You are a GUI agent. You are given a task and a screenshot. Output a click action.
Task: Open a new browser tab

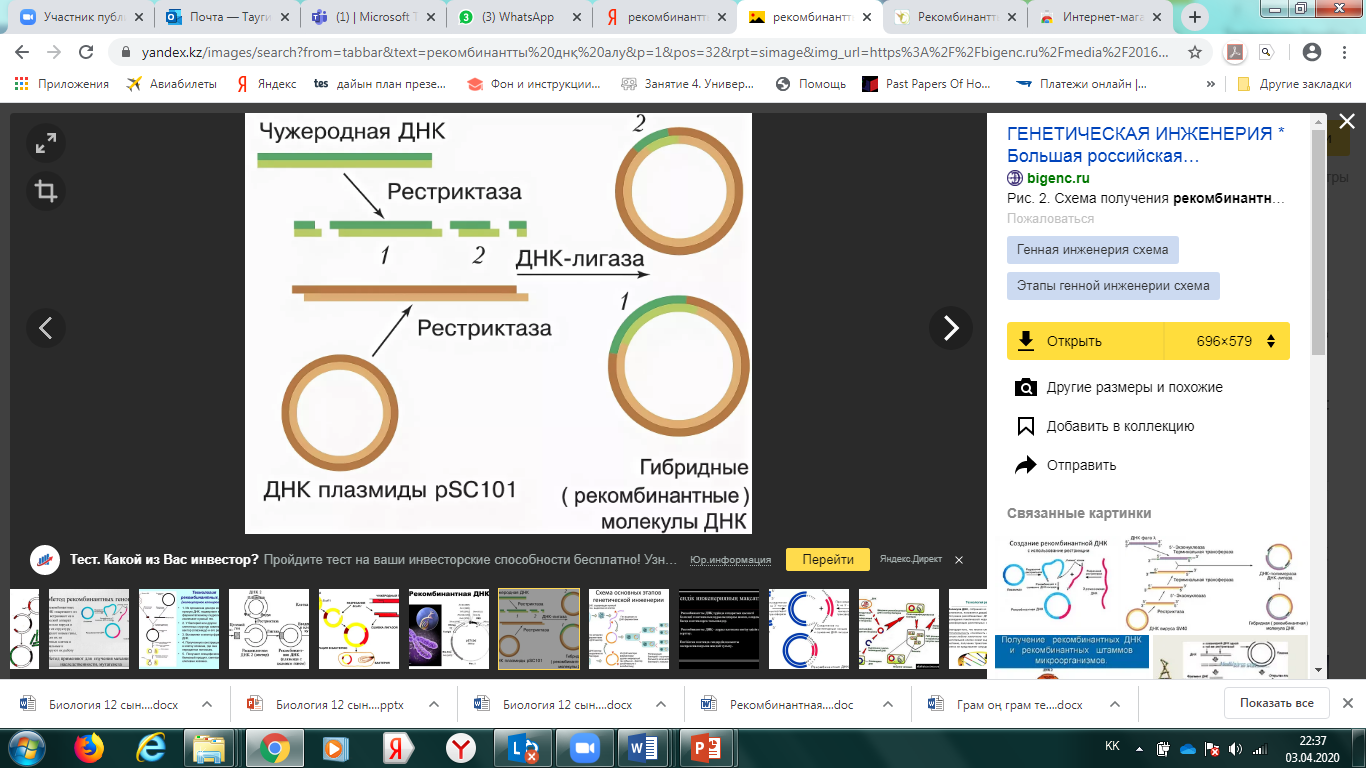point(1194,17)
